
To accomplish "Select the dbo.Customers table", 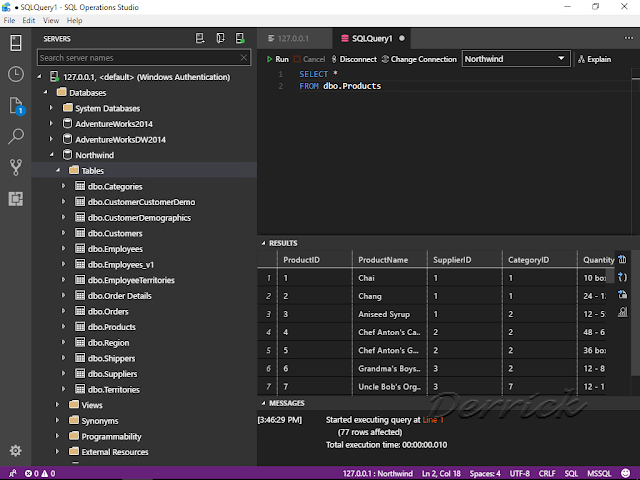I will click(x=115, y=233).
